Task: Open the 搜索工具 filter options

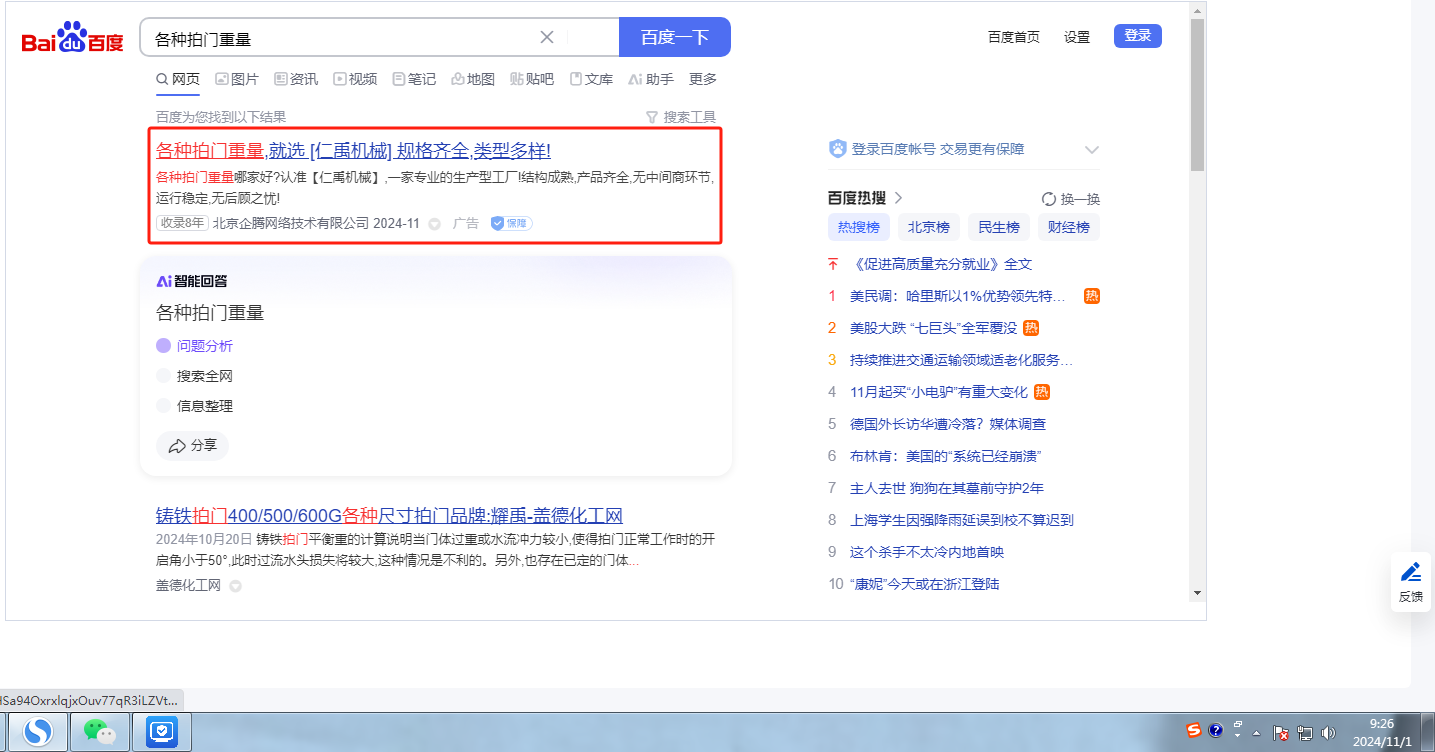Action: [681, 117]
